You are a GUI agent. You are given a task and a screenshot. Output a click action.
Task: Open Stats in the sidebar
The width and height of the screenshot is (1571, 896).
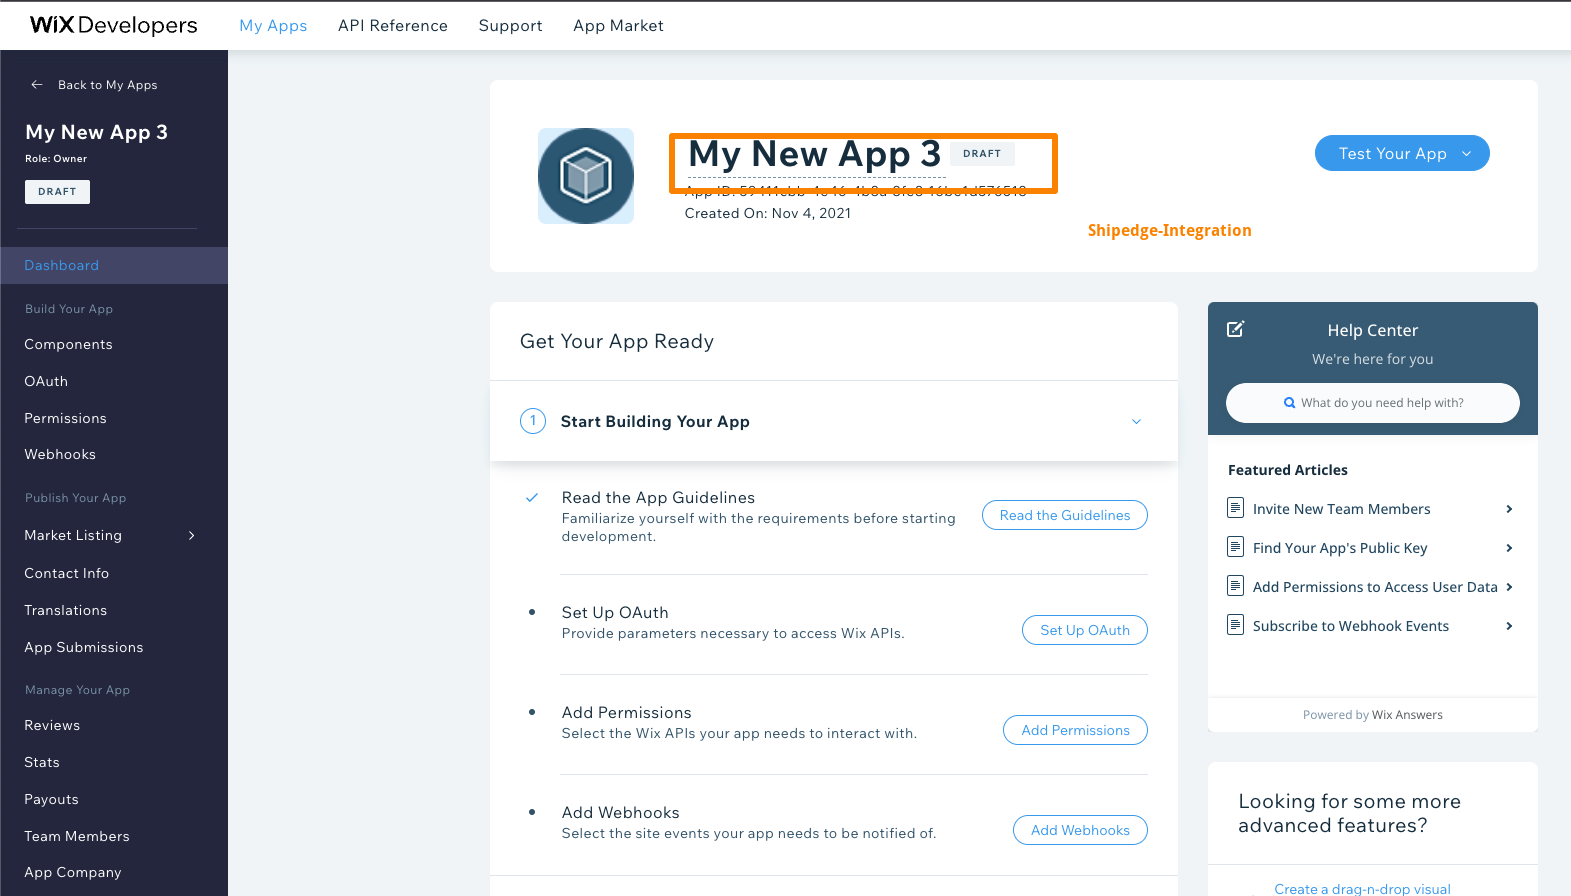[x=42, y=762]
